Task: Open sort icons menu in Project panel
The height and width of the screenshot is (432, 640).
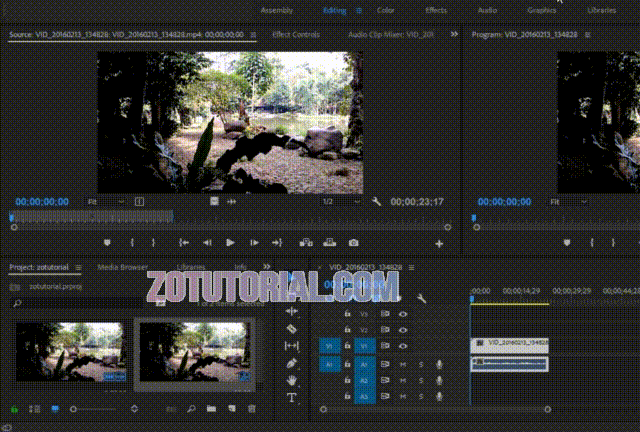Action: click(134, 409)
